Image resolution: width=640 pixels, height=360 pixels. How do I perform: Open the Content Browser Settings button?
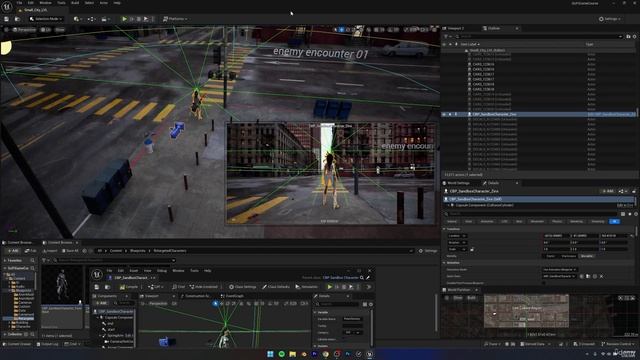point(428,251)
